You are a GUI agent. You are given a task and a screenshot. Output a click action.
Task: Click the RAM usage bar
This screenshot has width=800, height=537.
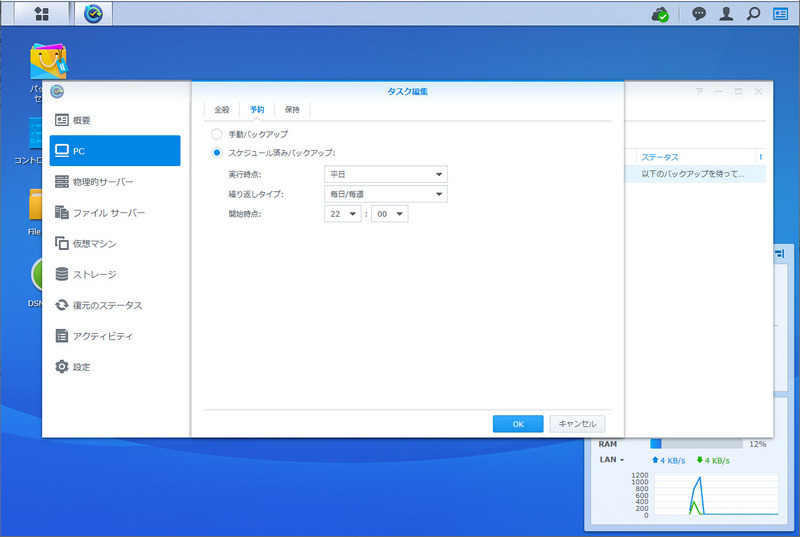pyautogui.click(x=696, y=444)
